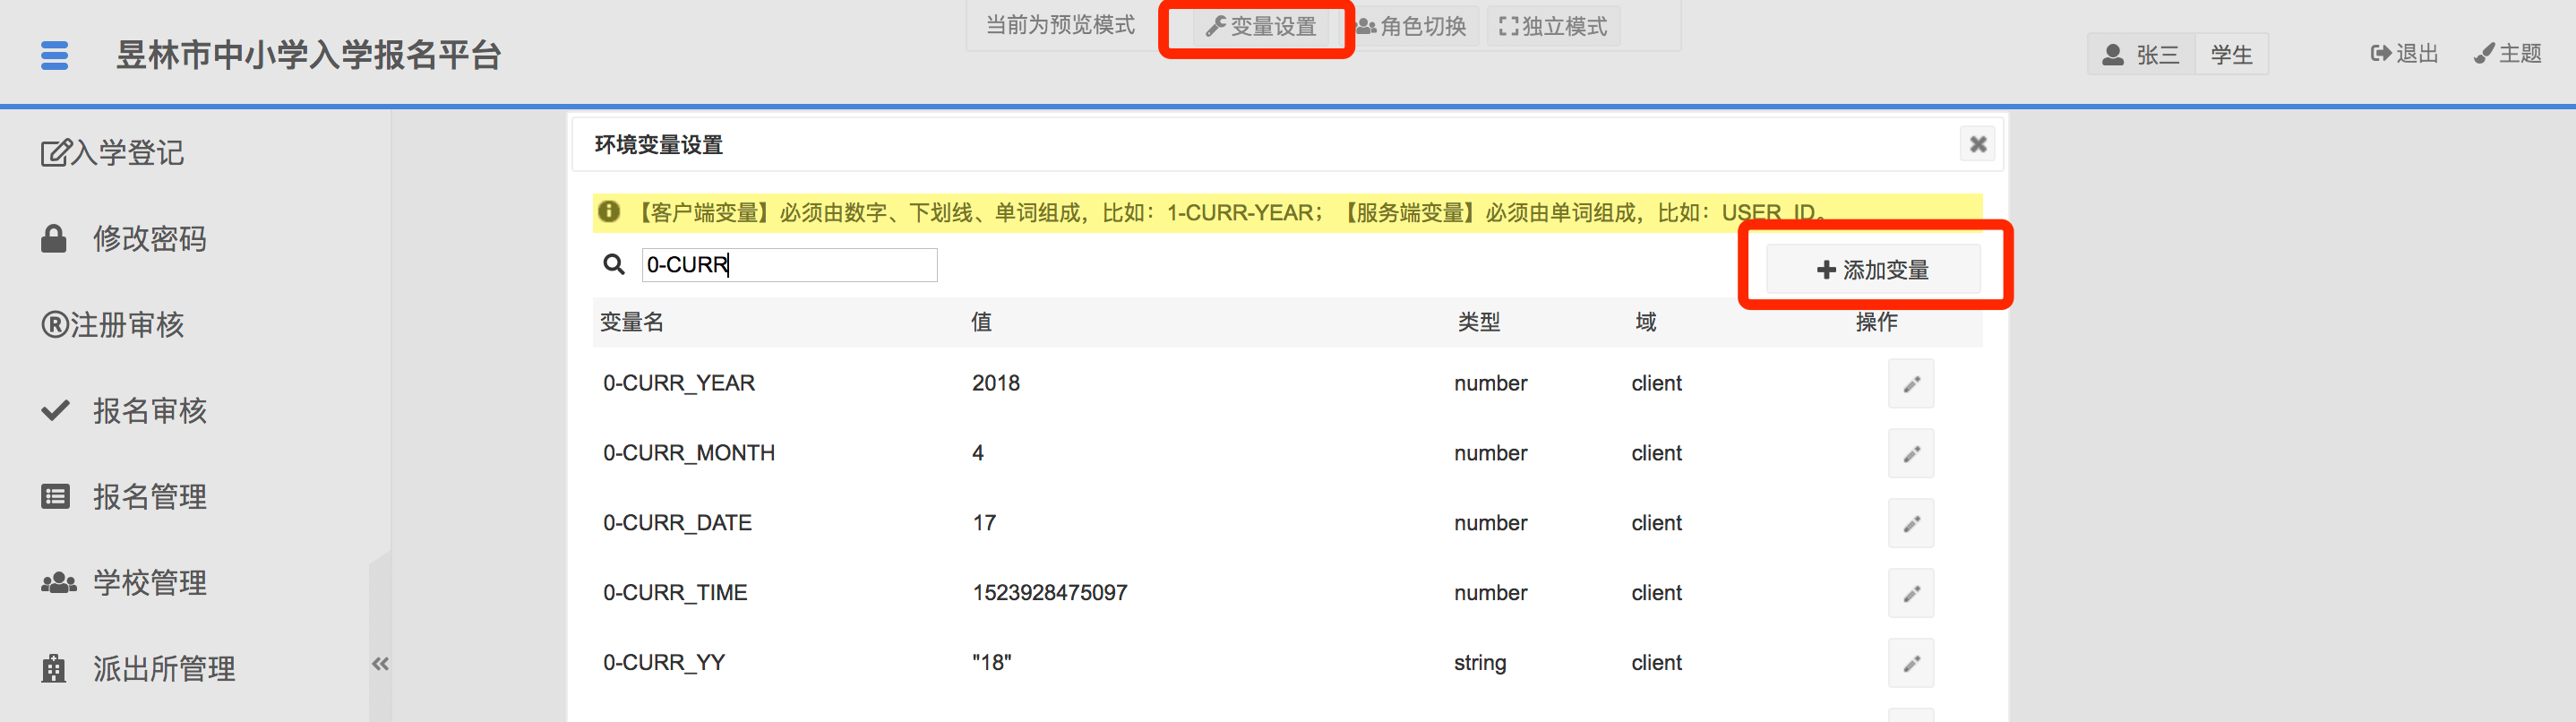This screenshot has height=722, width=2576.
Task: Click the 张三 user button
Action: [2141, 55]
